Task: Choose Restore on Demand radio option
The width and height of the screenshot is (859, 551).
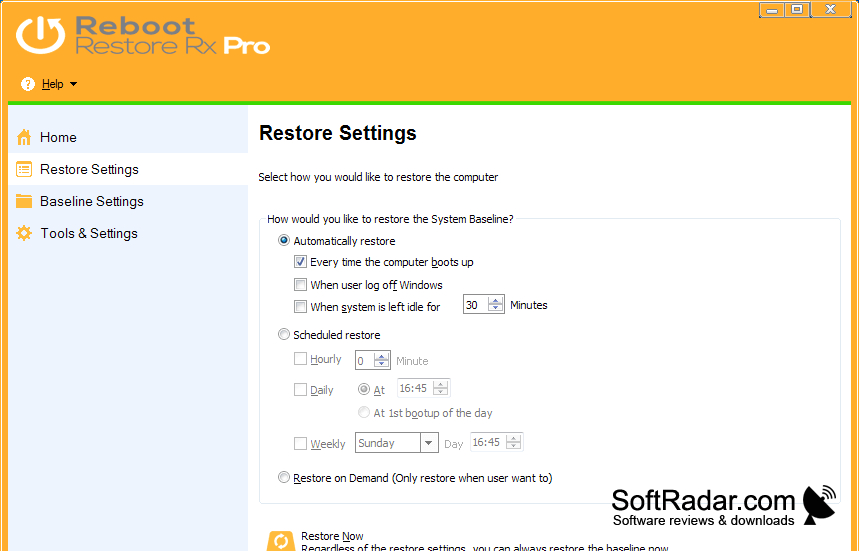Action: [284, 478]
